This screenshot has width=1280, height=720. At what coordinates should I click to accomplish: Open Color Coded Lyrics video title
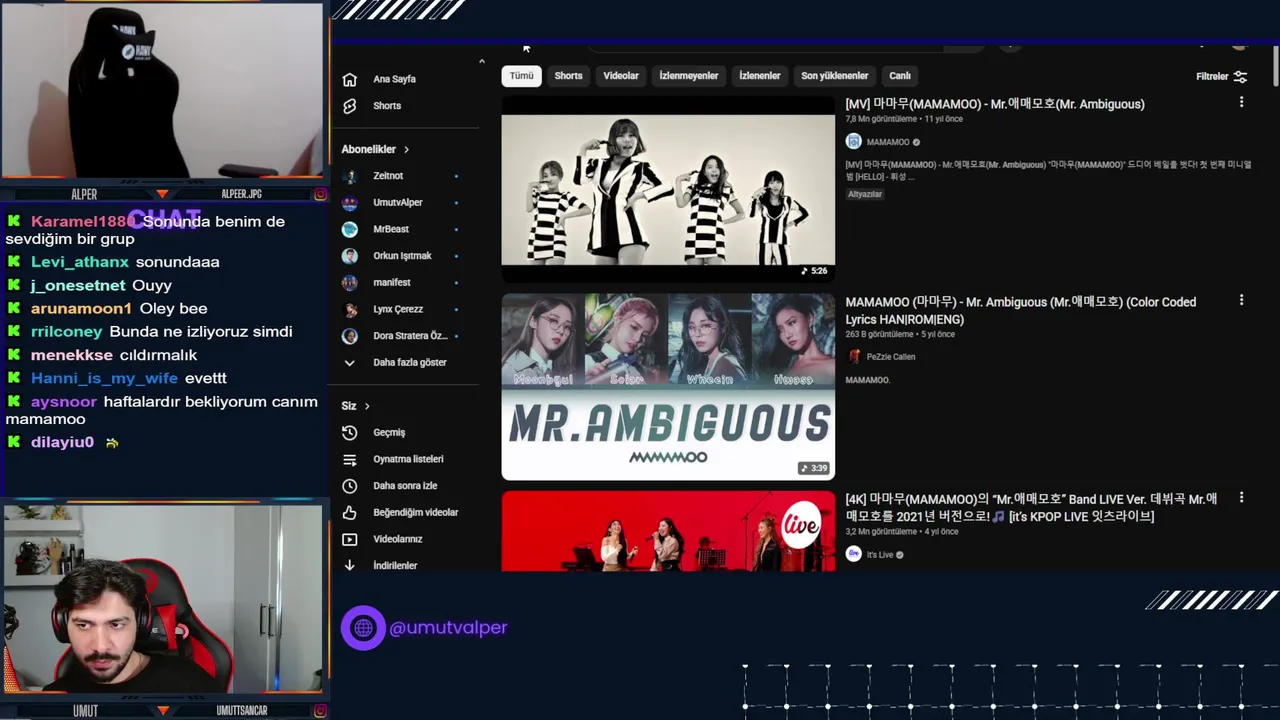(x=1021, y=311)
